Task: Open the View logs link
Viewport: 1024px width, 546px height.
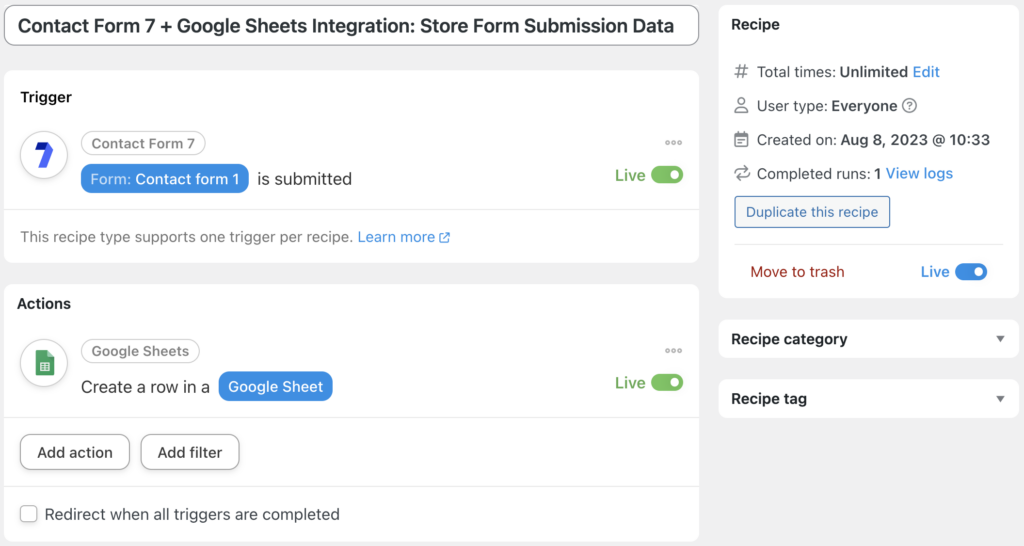Action: point(919,174)
